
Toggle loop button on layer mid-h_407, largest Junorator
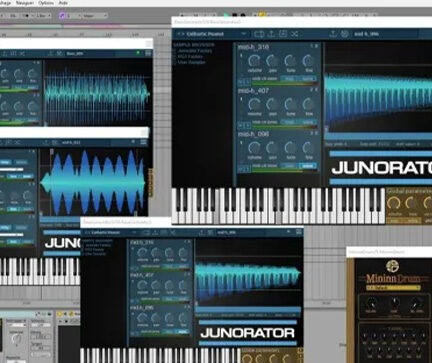pyautogui.click(x=290, y=122)
